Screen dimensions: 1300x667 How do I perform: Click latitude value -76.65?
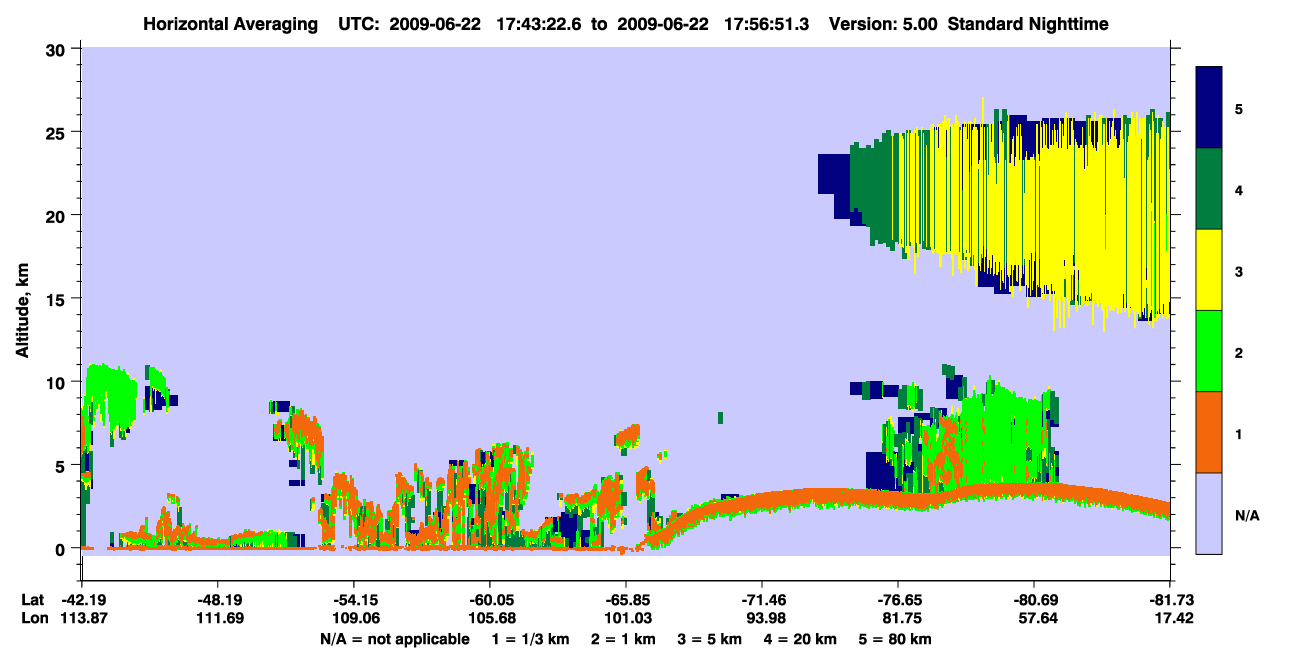click(x=898, y=601)
